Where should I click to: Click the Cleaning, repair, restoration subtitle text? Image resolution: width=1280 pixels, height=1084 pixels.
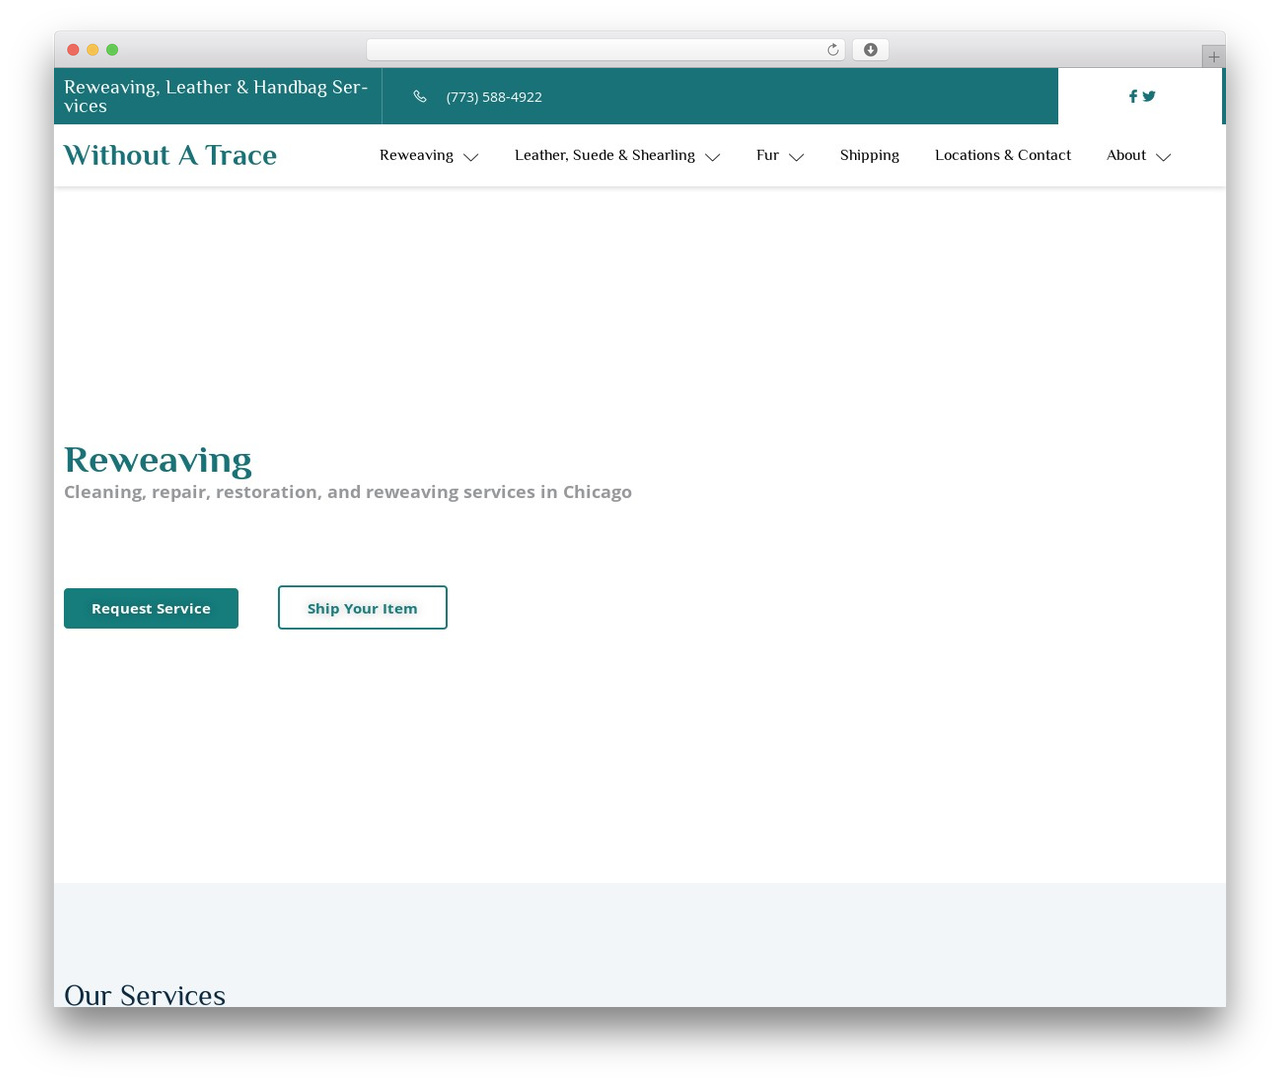click(x=348, y=492)
